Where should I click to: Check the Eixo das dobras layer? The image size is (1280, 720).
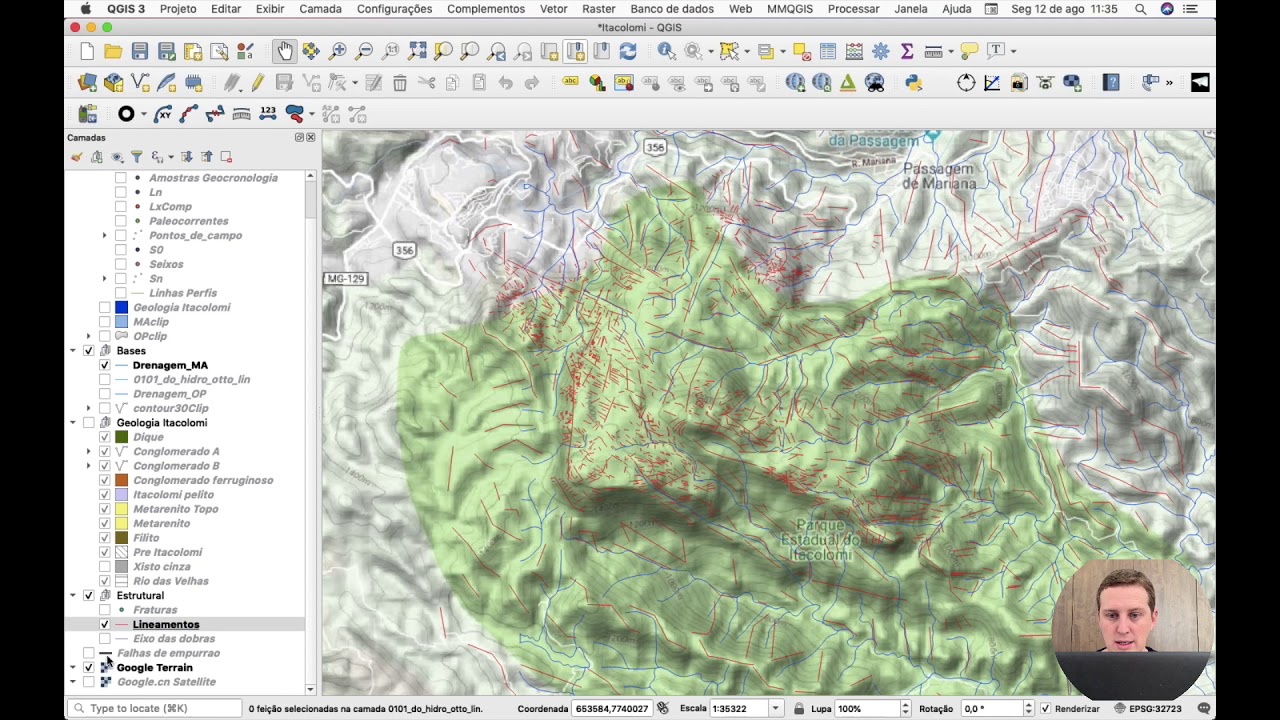[105, 639]
